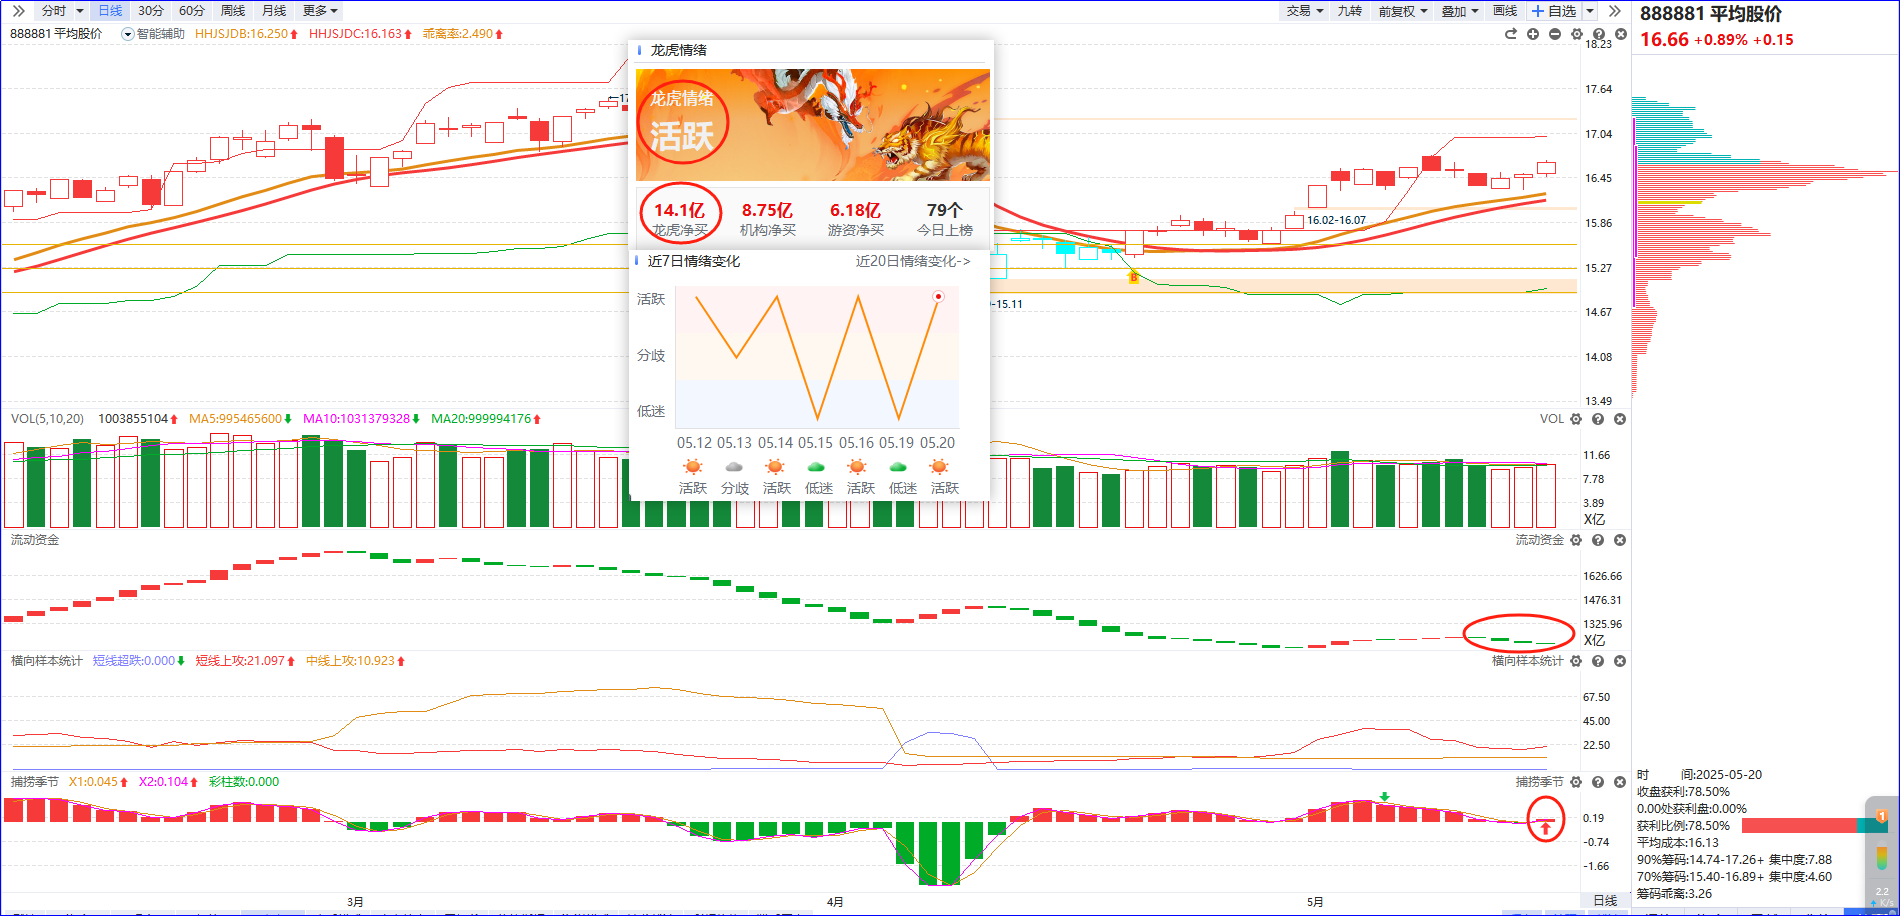Open the 分时 dropdown arrow
Image resolution: width=1900 pixels, height=916 pixels.
pyautogui.click(x=80, y=11)
